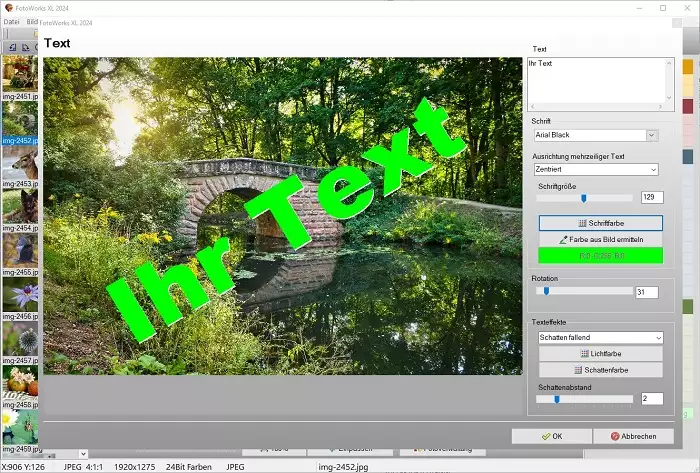The width and height of the screenshot is (700, 473).
Task: Click the eyedropper icon on Farbe aus Bild ermitteln
Action: [x=566, y=240]
